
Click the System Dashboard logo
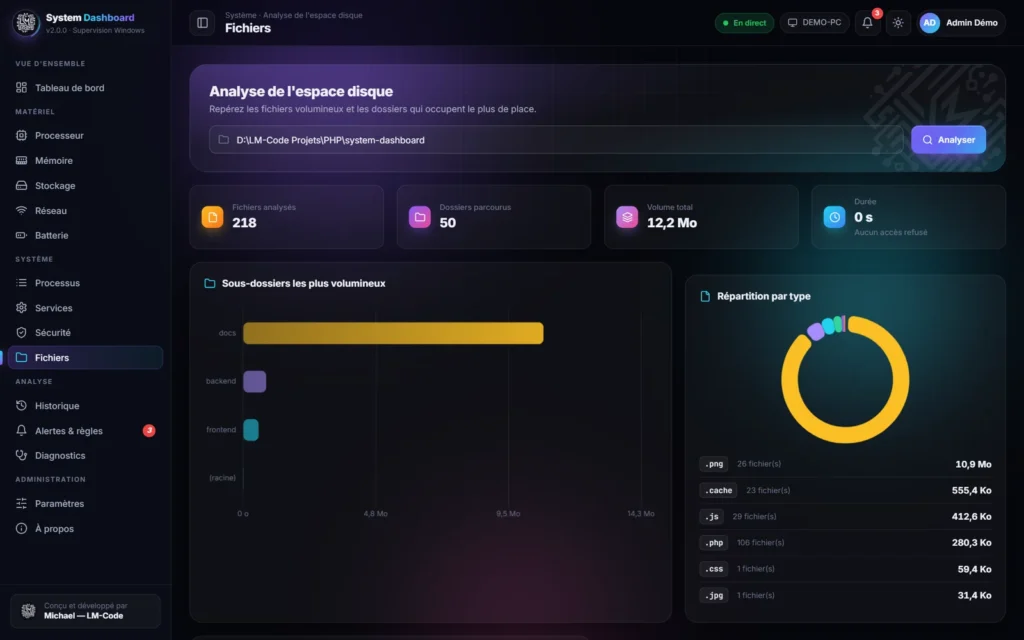pos(26,23)
